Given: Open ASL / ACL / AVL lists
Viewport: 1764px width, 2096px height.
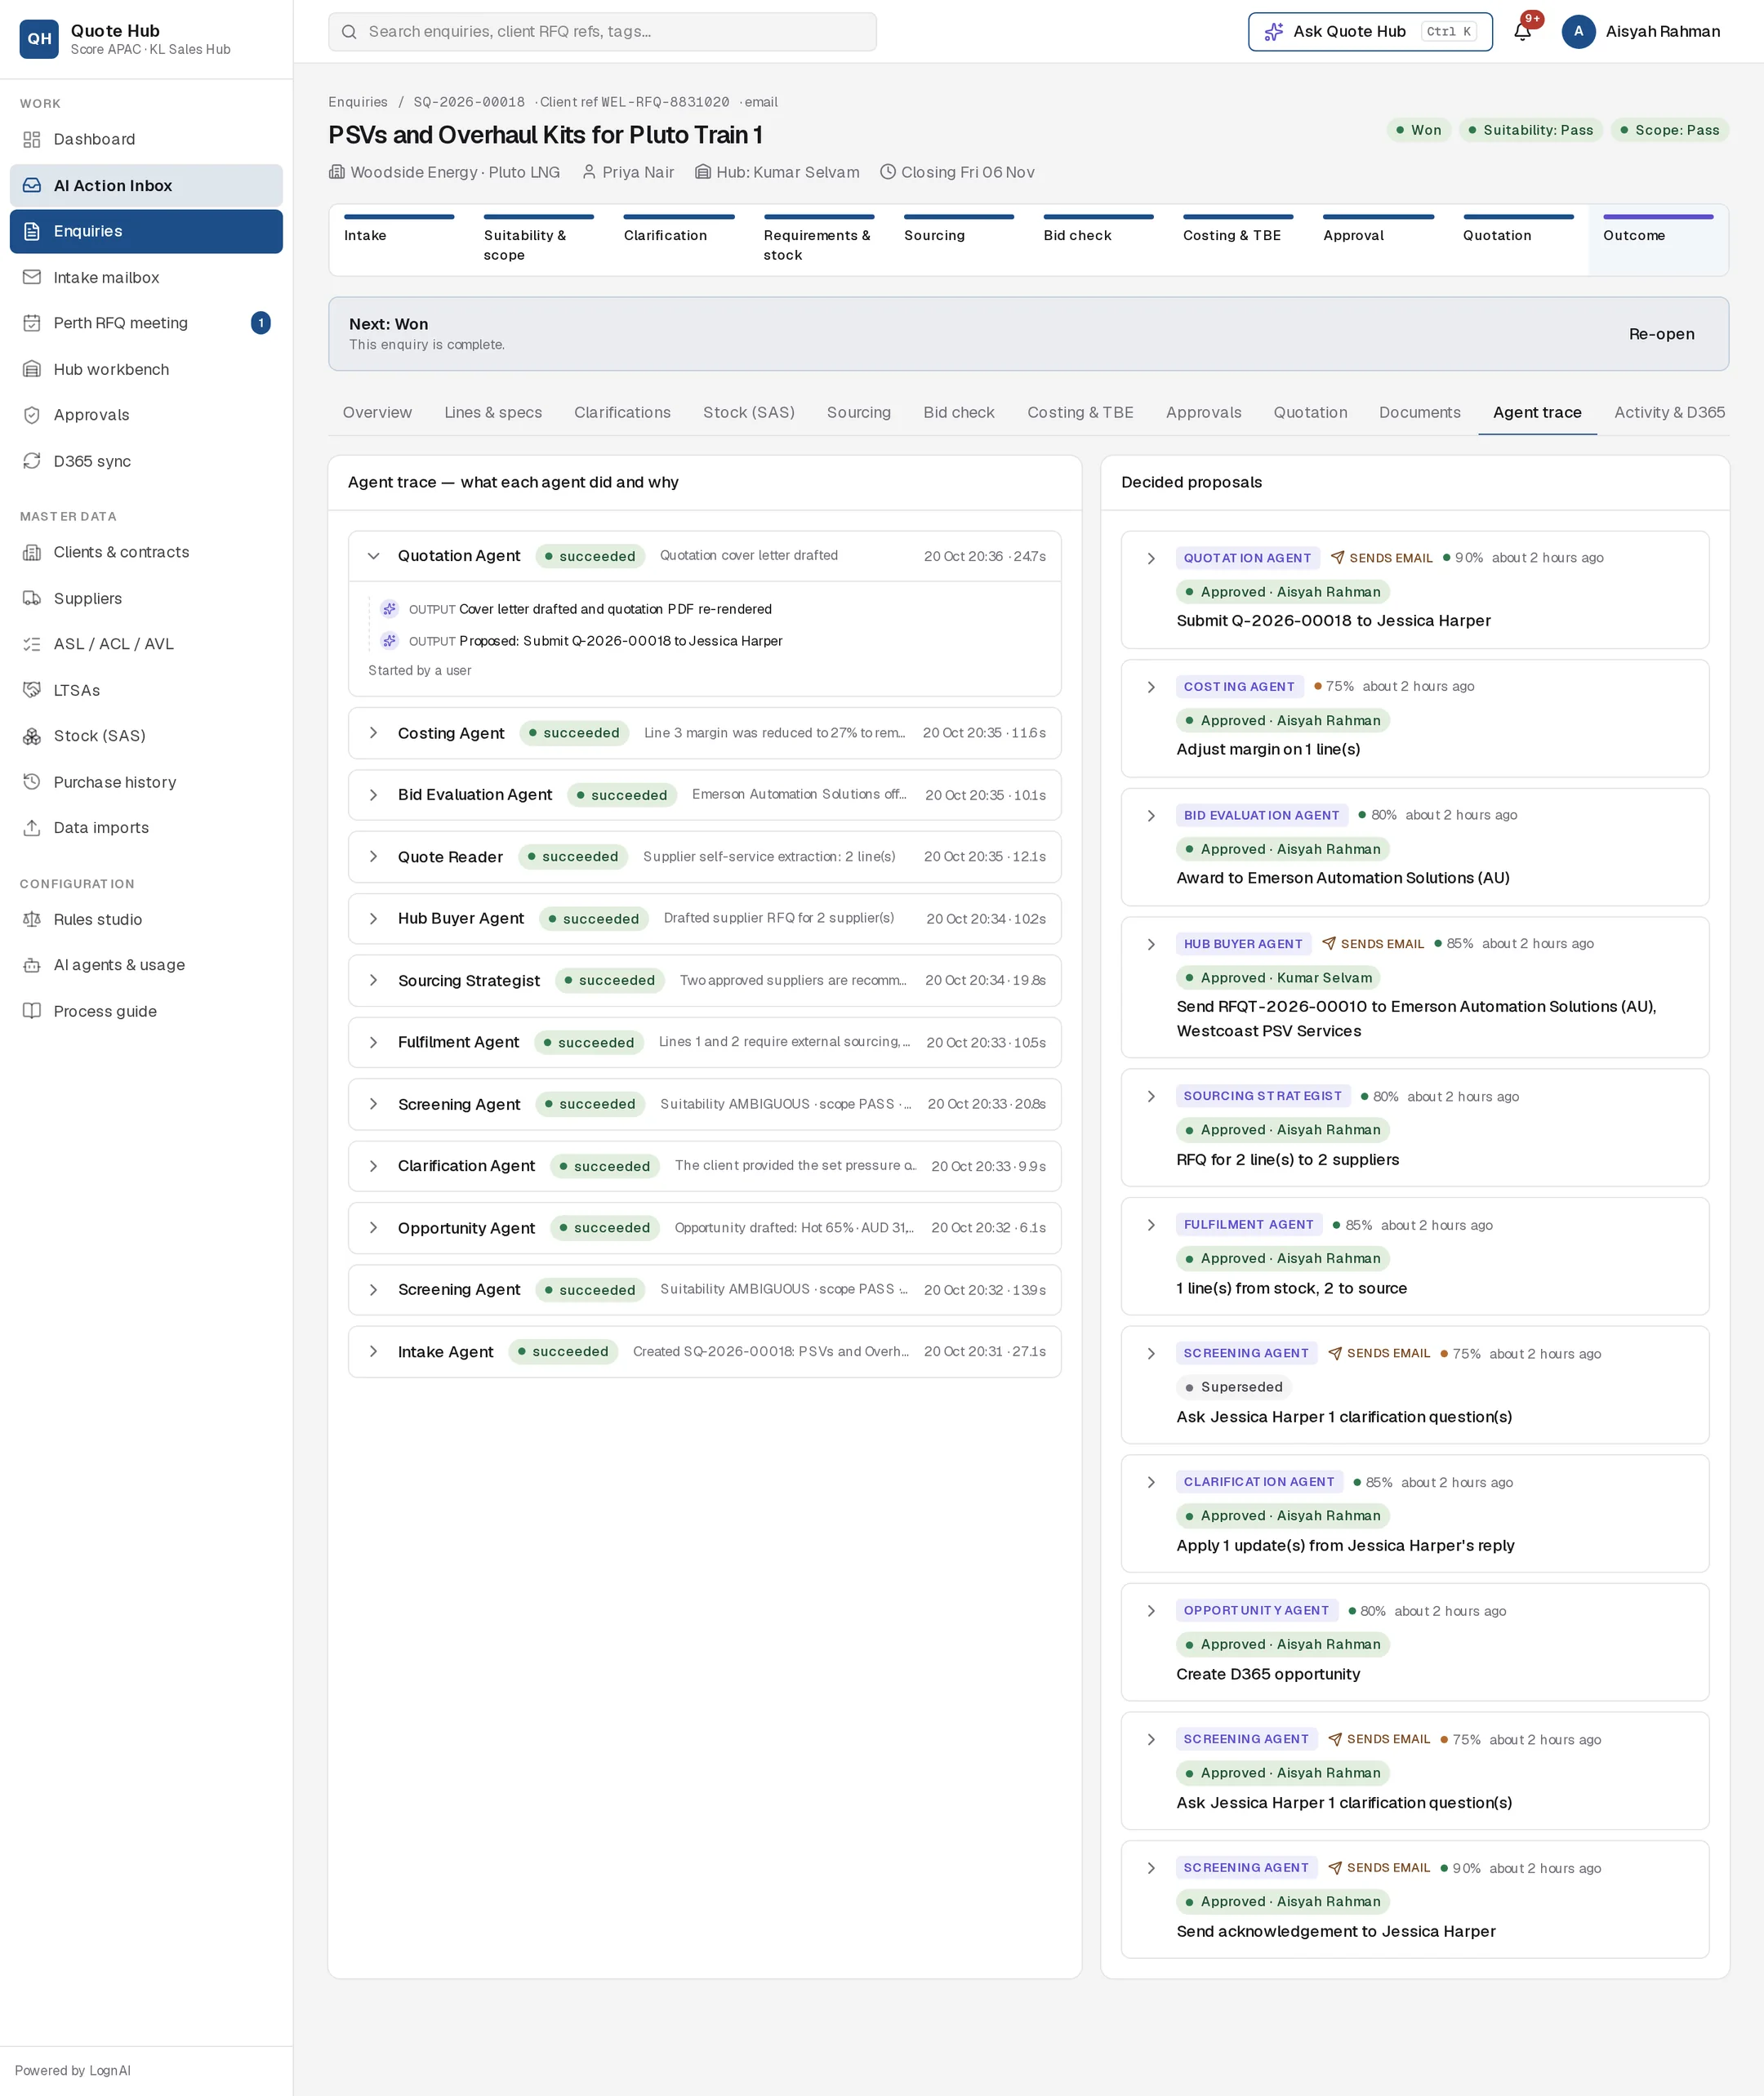Looking at the screenshot, I should [x=146, y=644].
